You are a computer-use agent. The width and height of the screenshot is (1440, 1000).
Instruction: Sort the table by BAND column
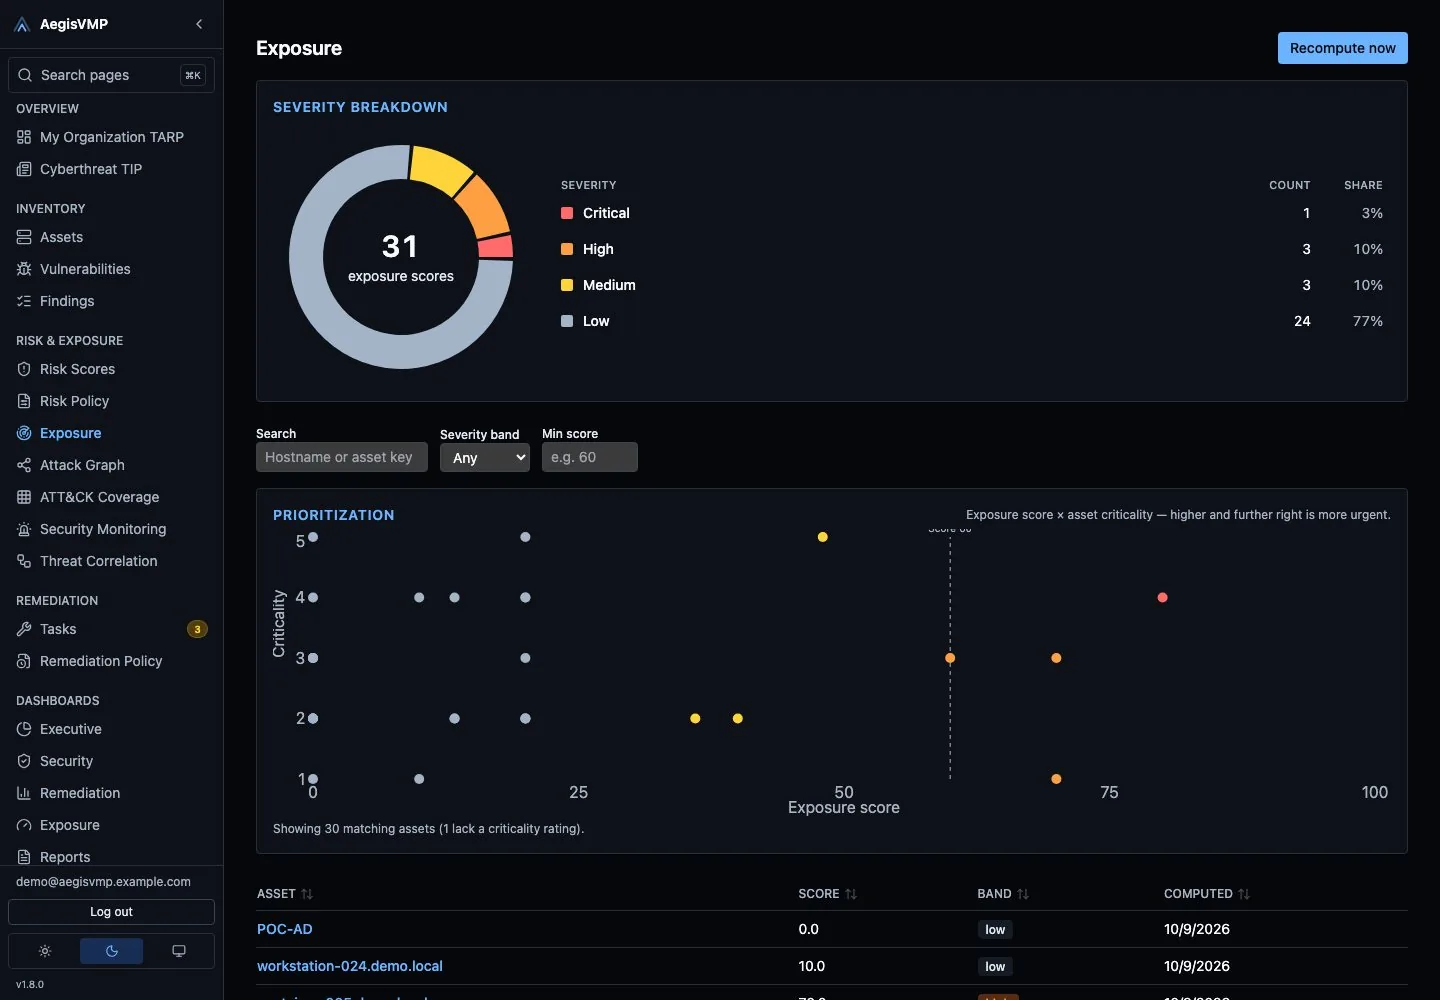point(1003,894)
